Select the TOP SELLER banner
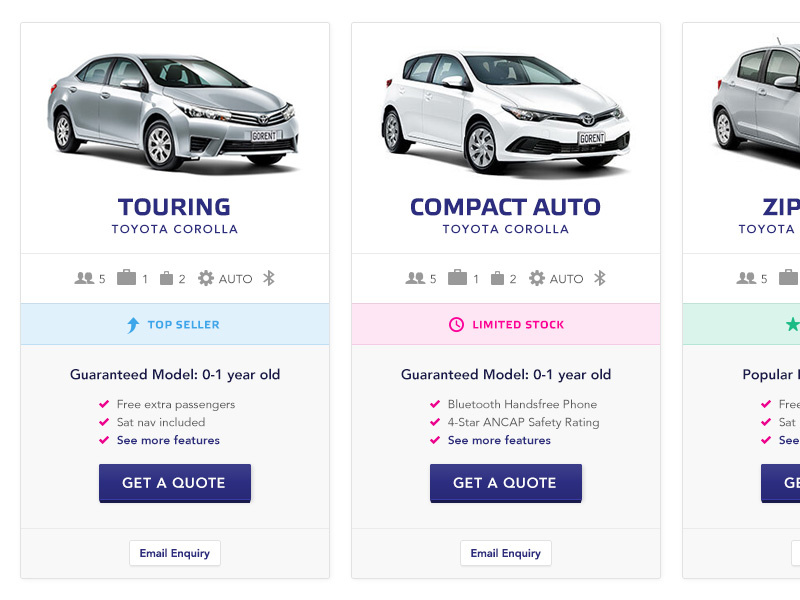Screen dimensions: 800x600 [175, 324]
